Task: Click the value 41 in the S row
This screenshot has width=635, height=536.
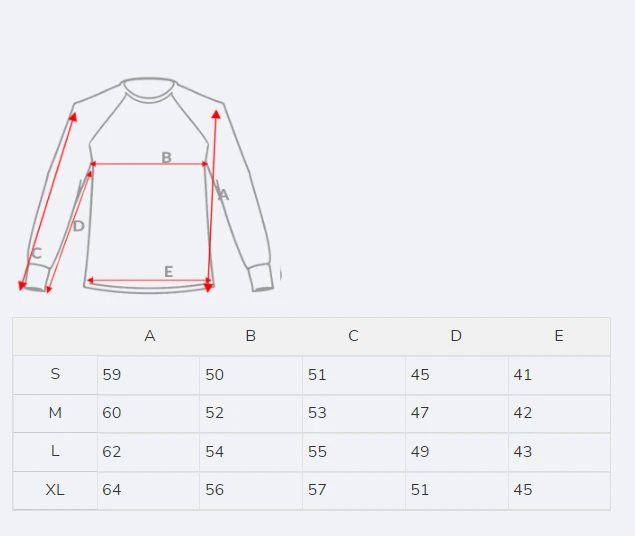Action: coord(522,374)
